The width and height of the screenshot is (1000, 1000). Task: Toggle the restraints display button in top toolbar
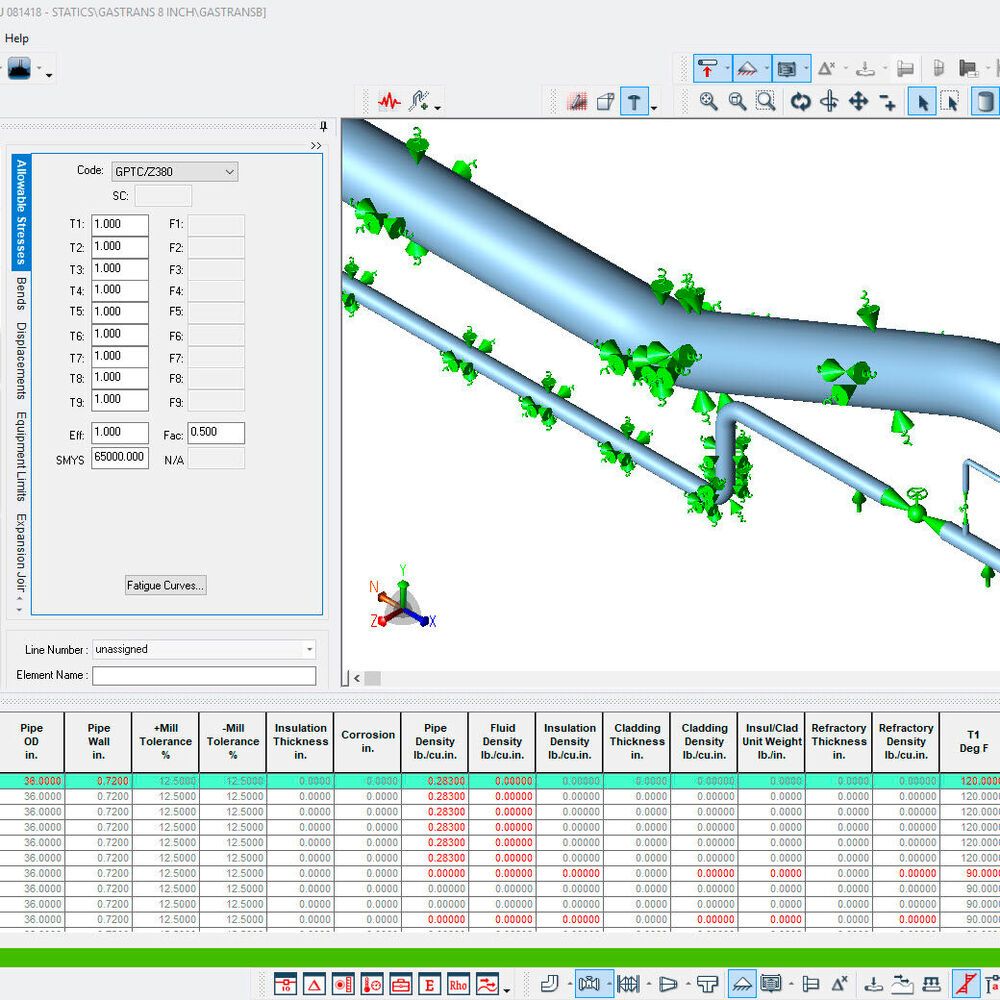click(708, 69)
